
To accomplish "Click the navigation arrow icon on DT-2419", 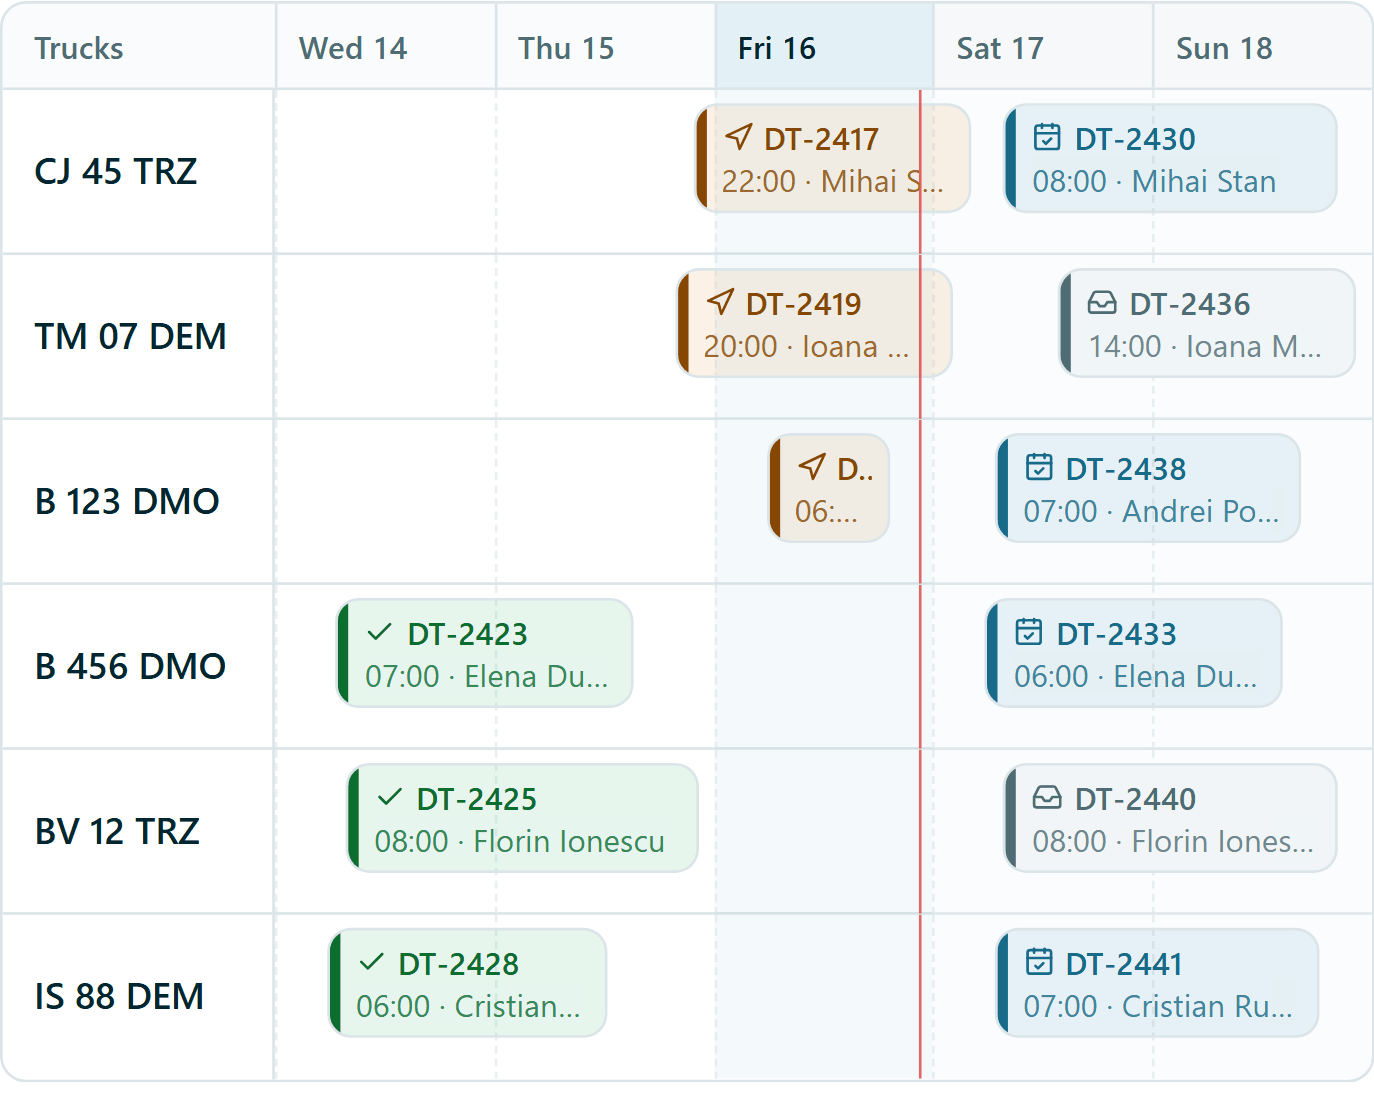I will 721,302.
